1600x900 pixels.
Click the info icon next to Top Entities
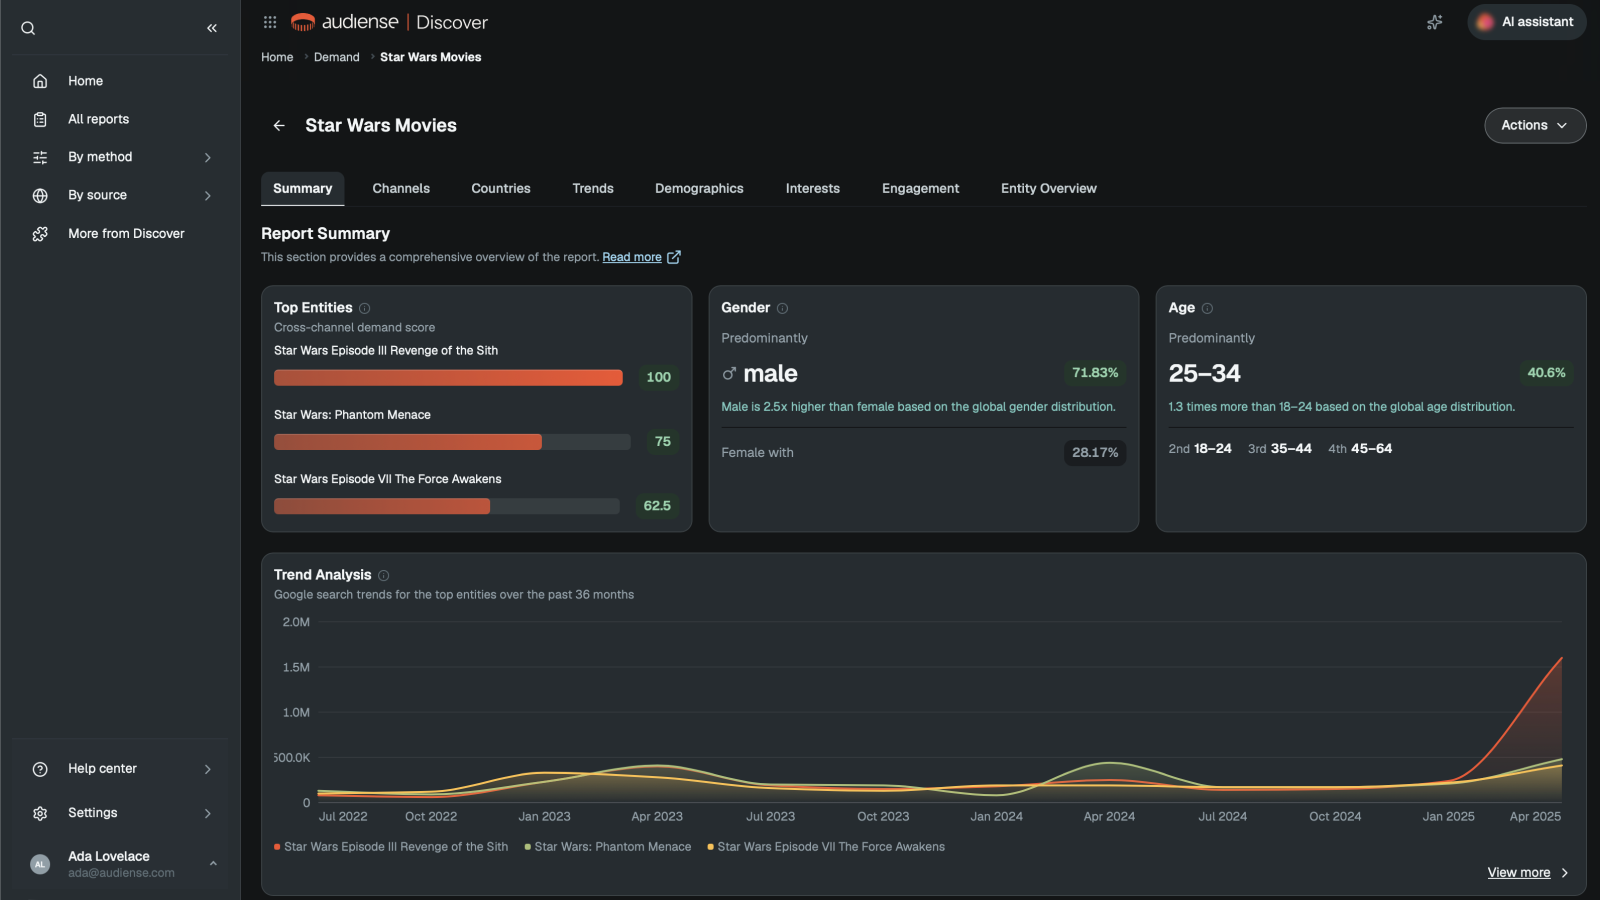click(x=365, y=308)
